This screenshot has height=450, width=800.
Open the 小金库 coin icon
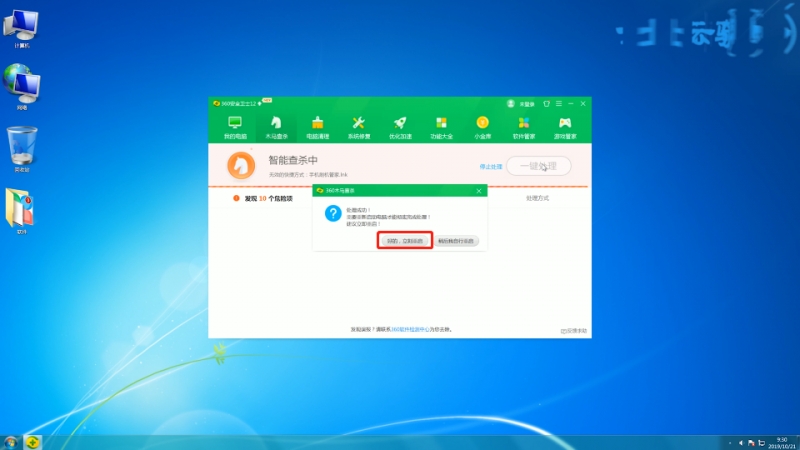(483, 128)
